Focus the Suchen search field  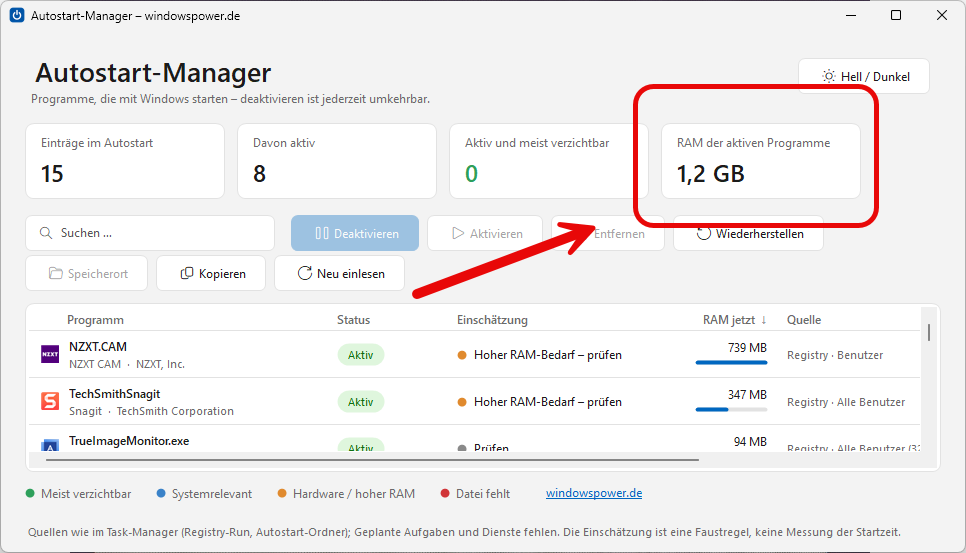click(150, 233)
